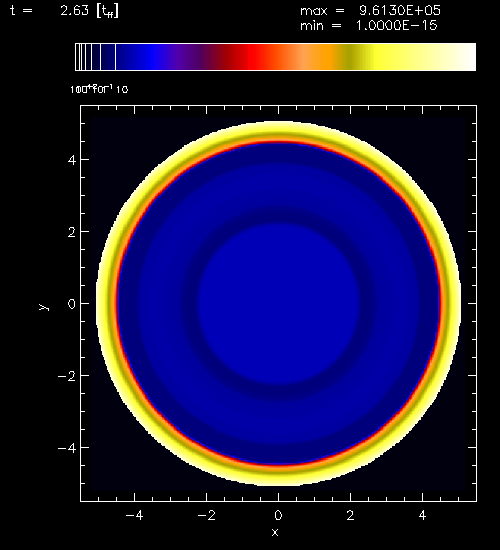
Task: Click the time readout showing 2.63
Action: click(x=74, y=11)
